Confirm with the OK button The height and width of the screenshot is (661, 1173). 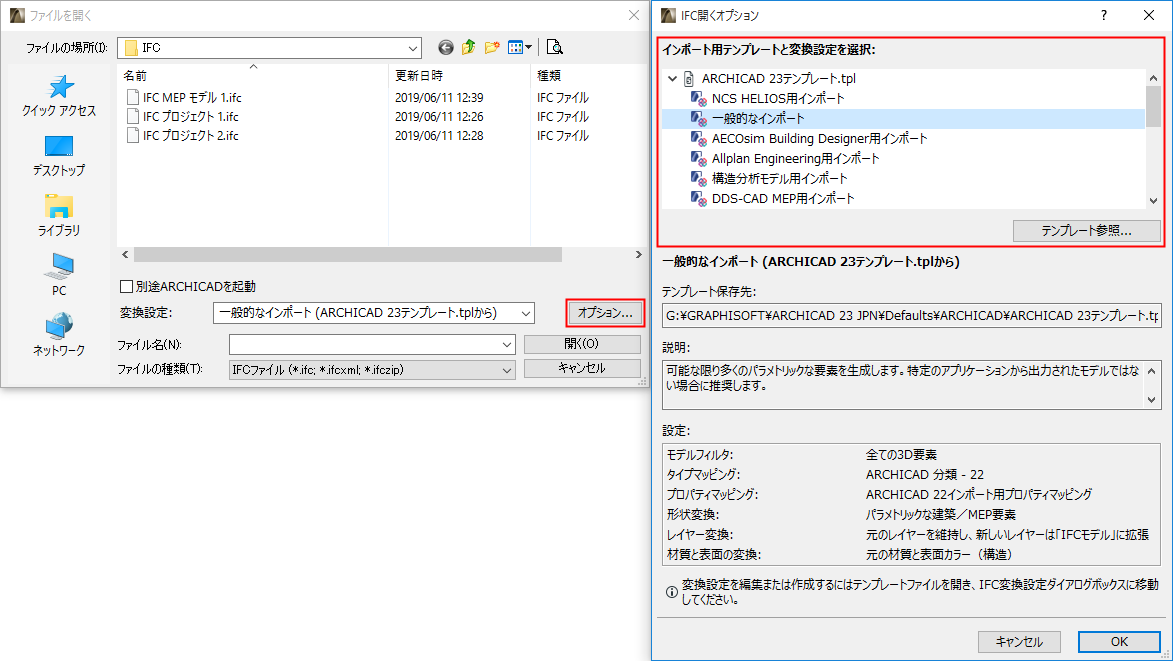coord(1119,642)
